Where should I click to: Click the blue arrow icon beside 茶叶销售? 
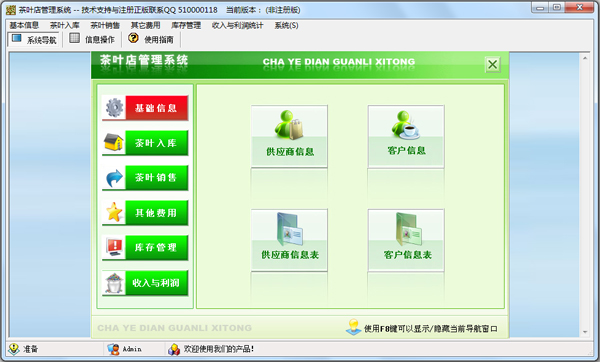click(114, 178)
